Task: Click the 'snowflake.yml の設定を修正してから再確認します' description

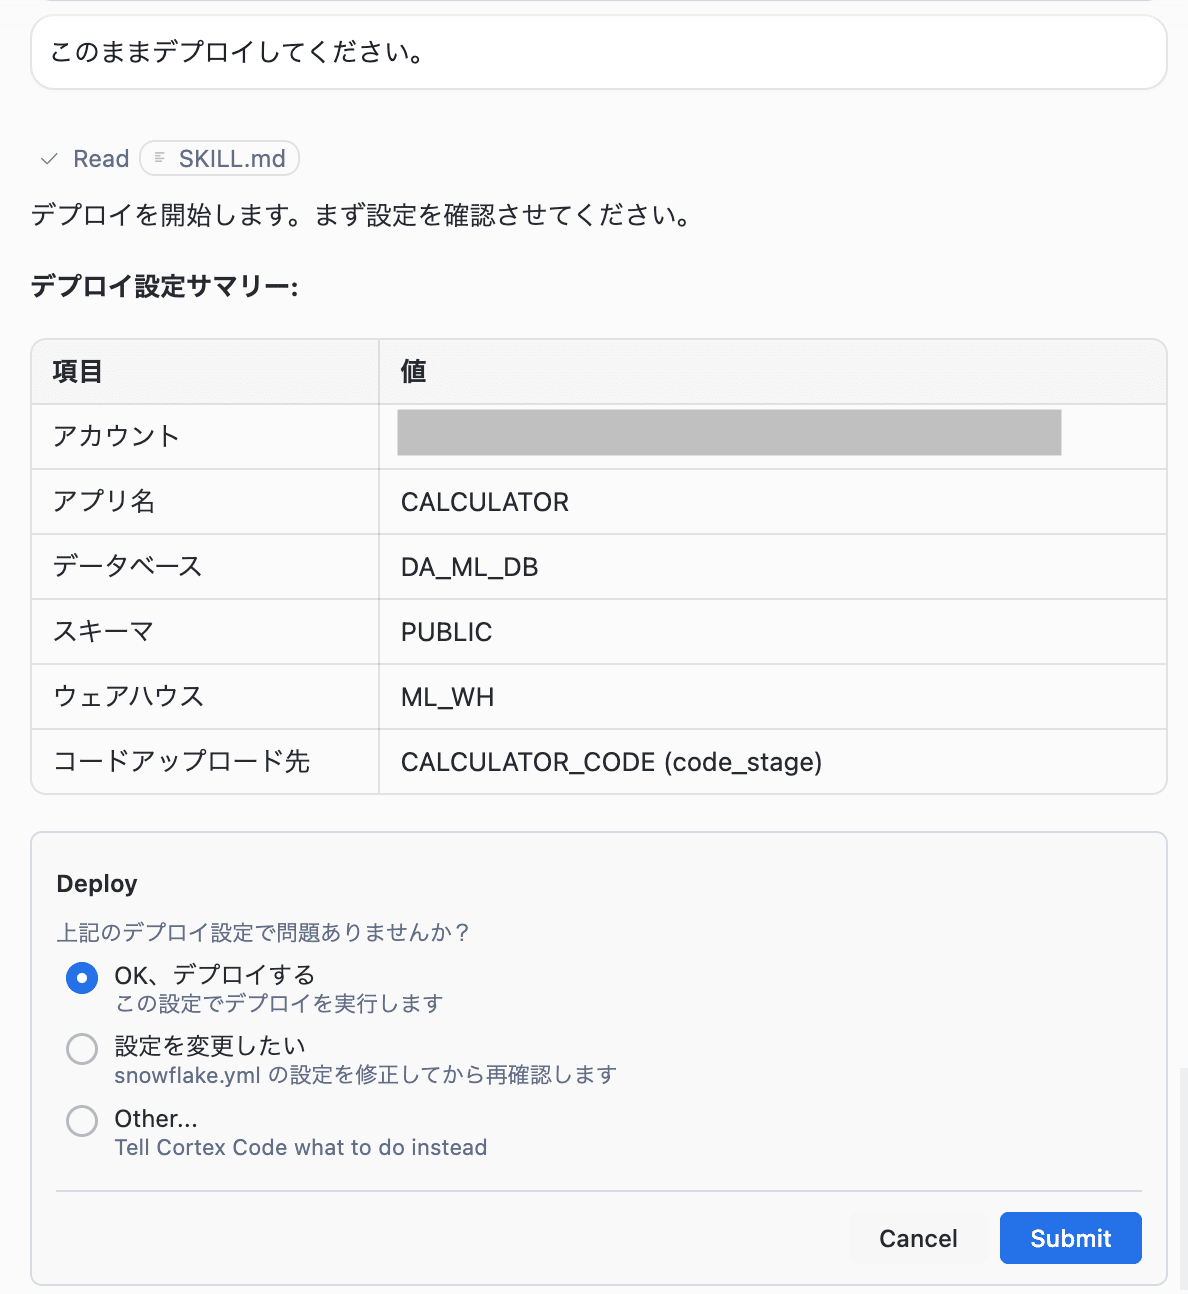Action: tap(365, 1075)
